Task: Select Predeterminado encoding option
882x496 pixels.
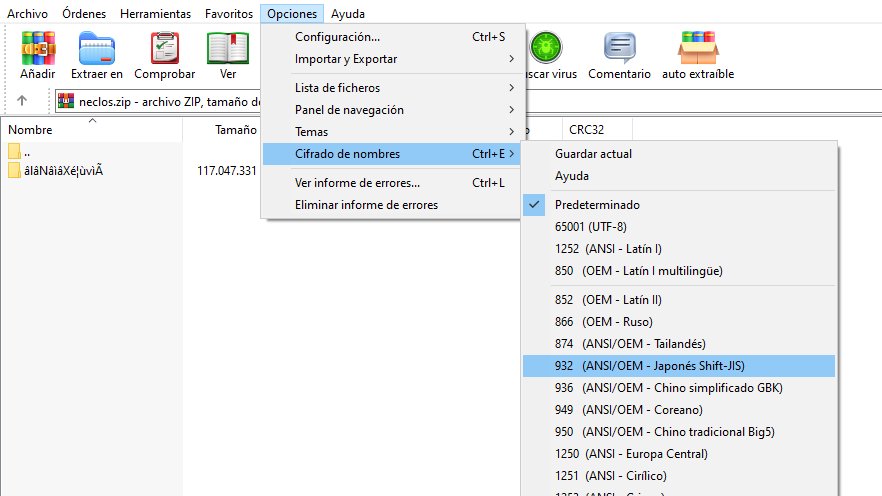Action: tap(679, 205)
